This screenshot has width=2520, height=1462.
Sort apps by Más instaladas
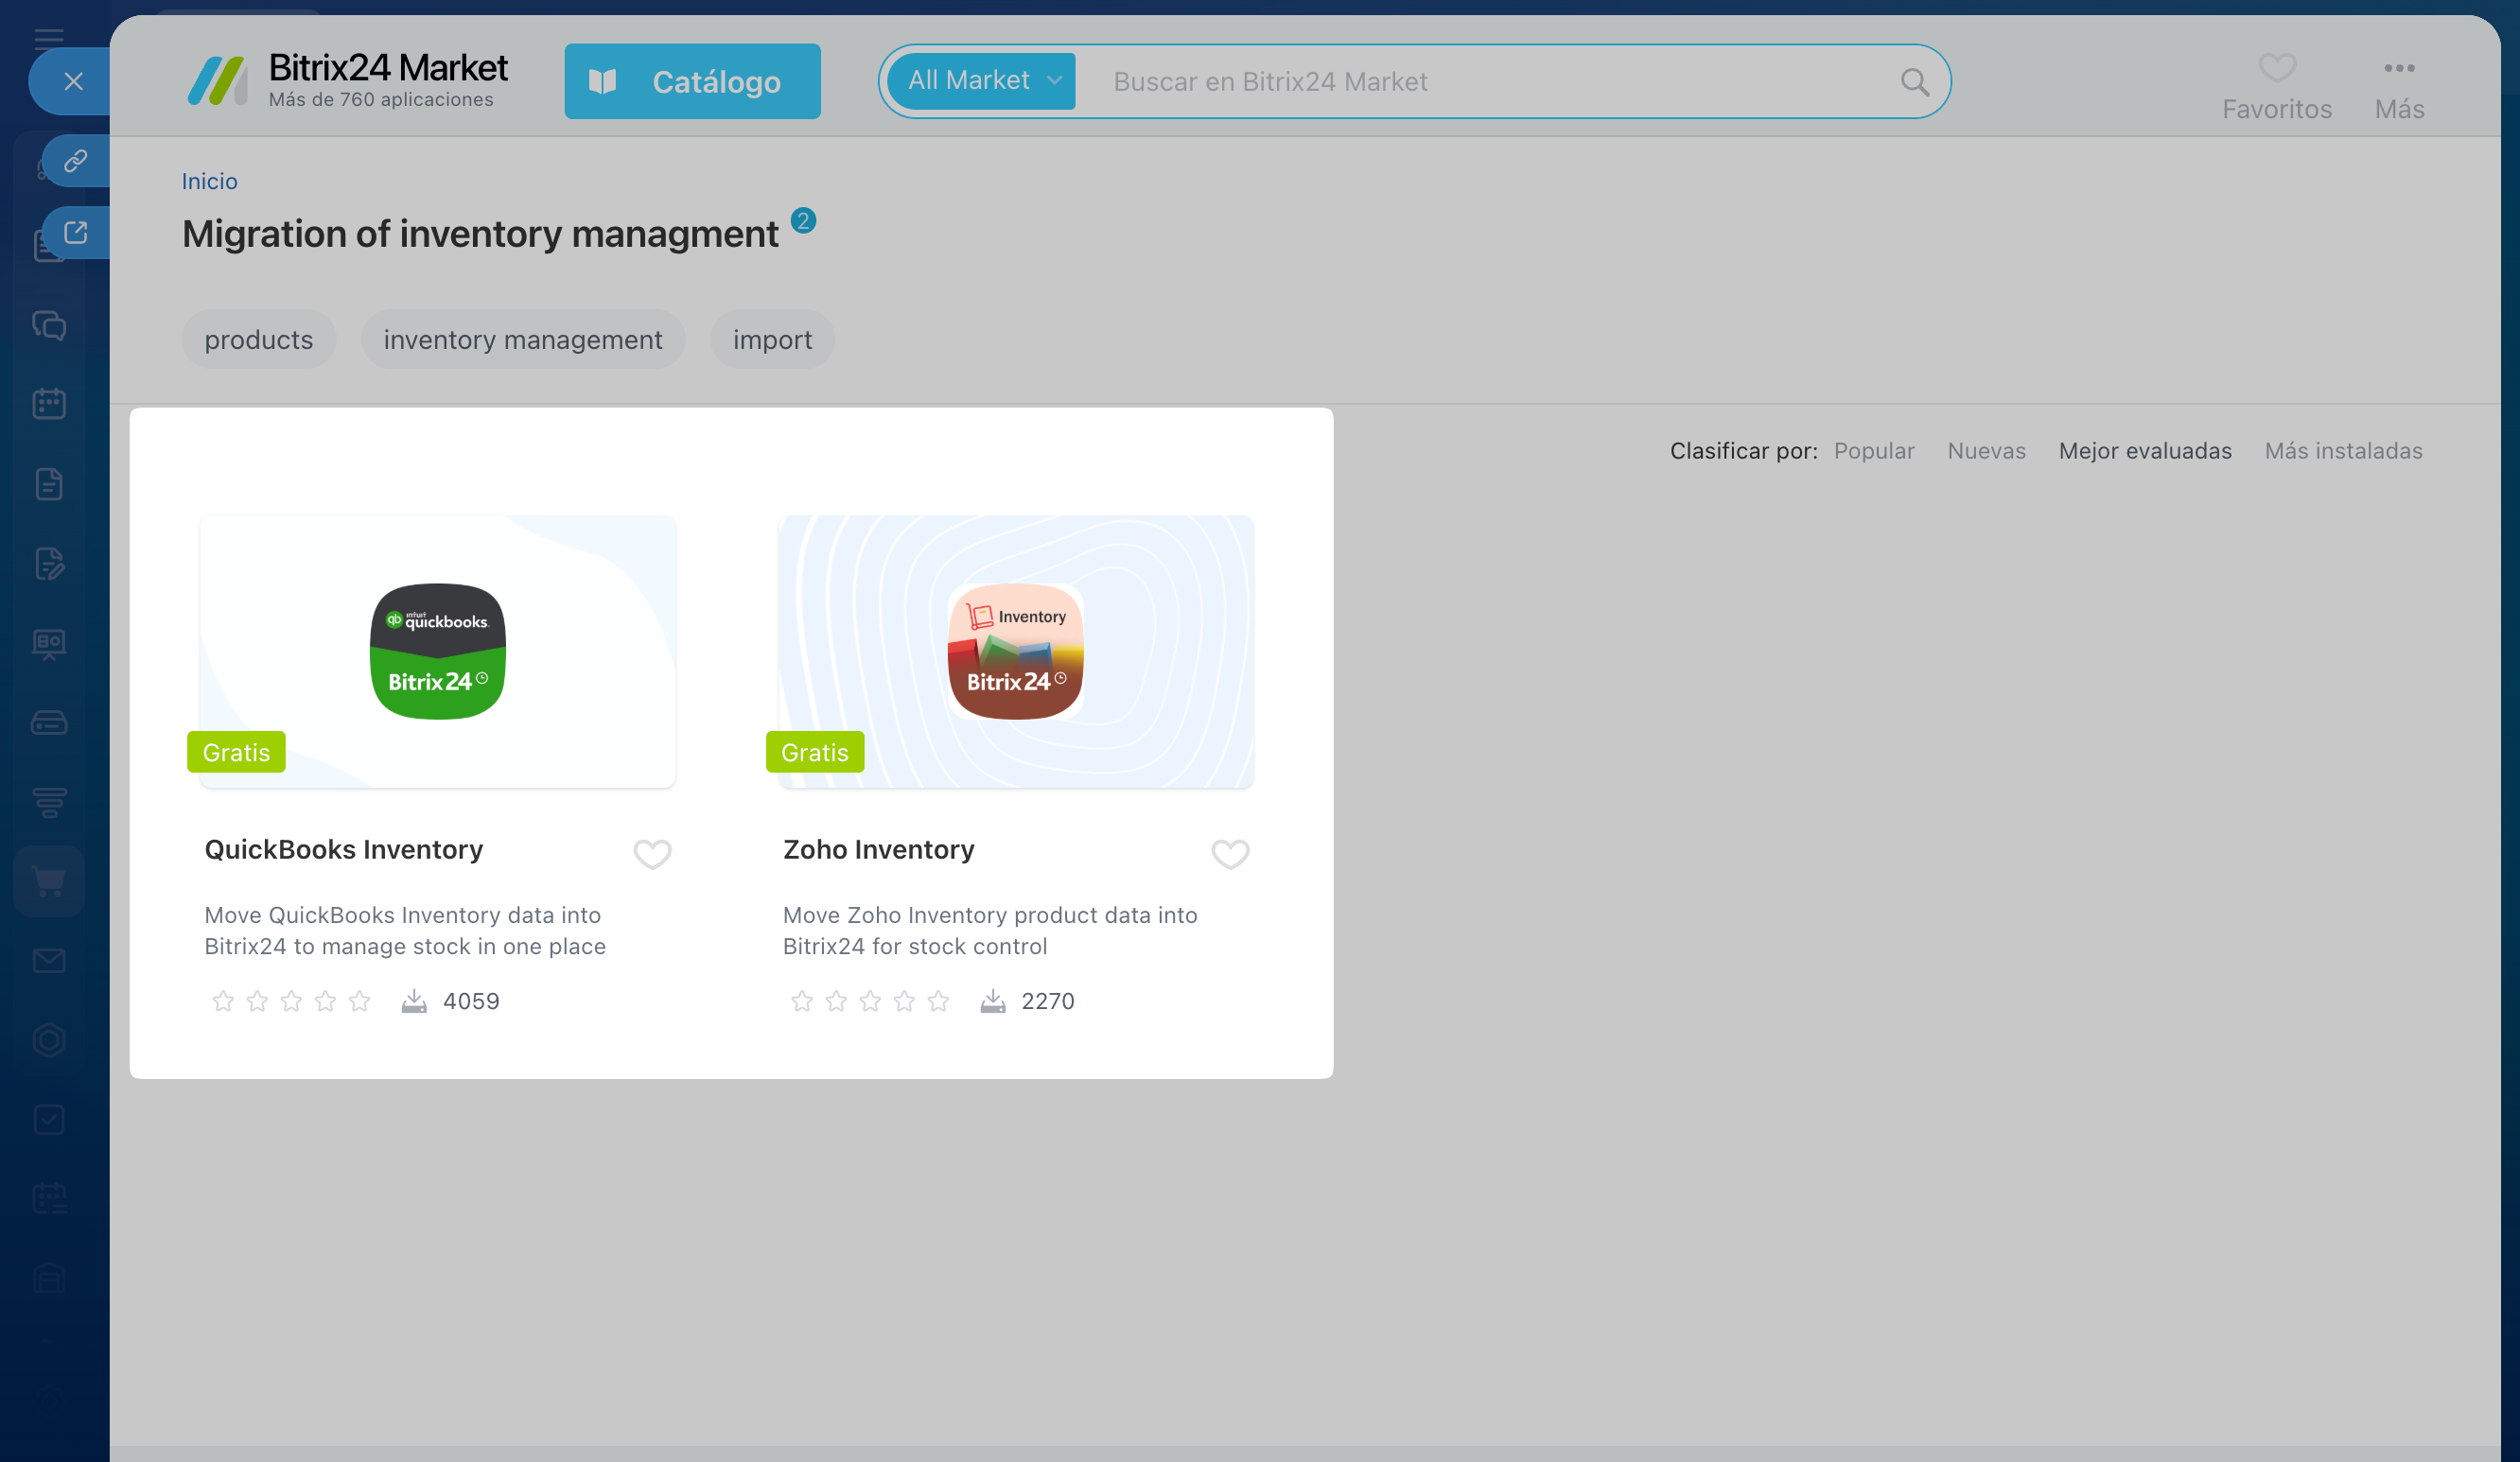tap(2343, 451)
